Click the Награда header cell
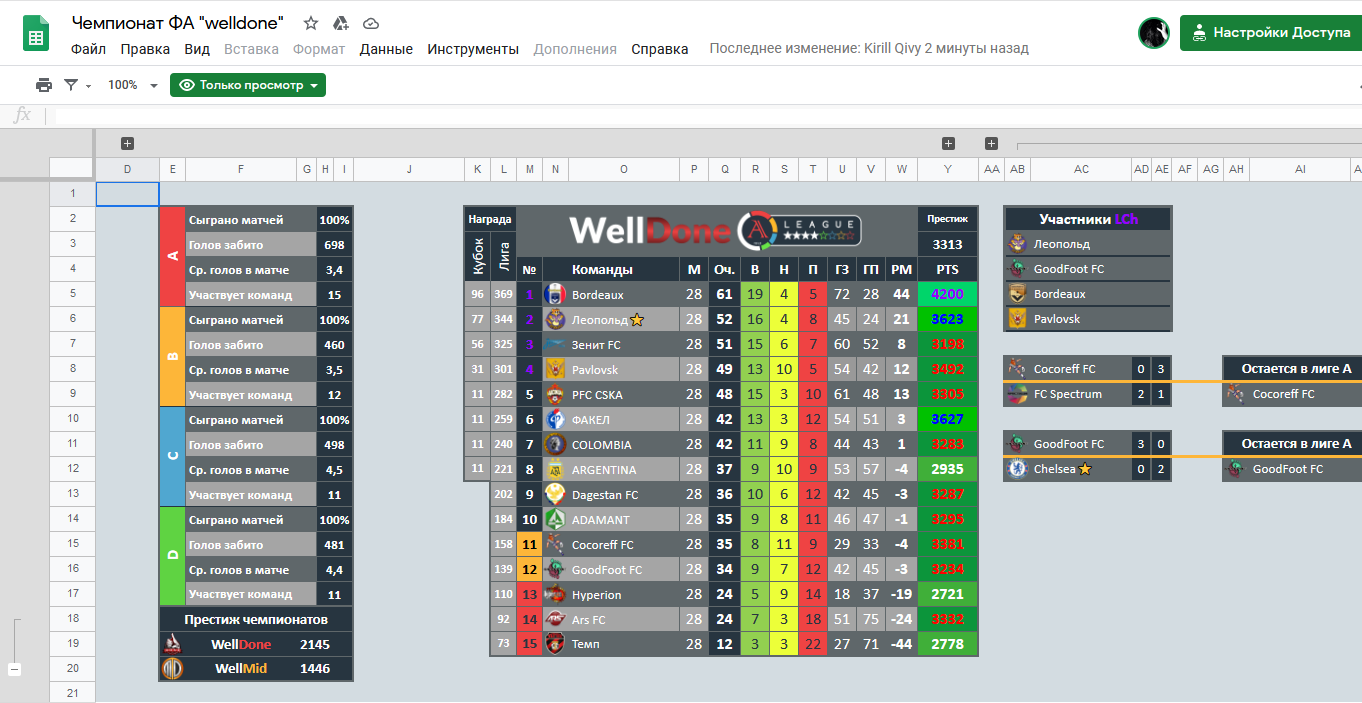The image size is (1362, 703). click(x=490, y=219)
